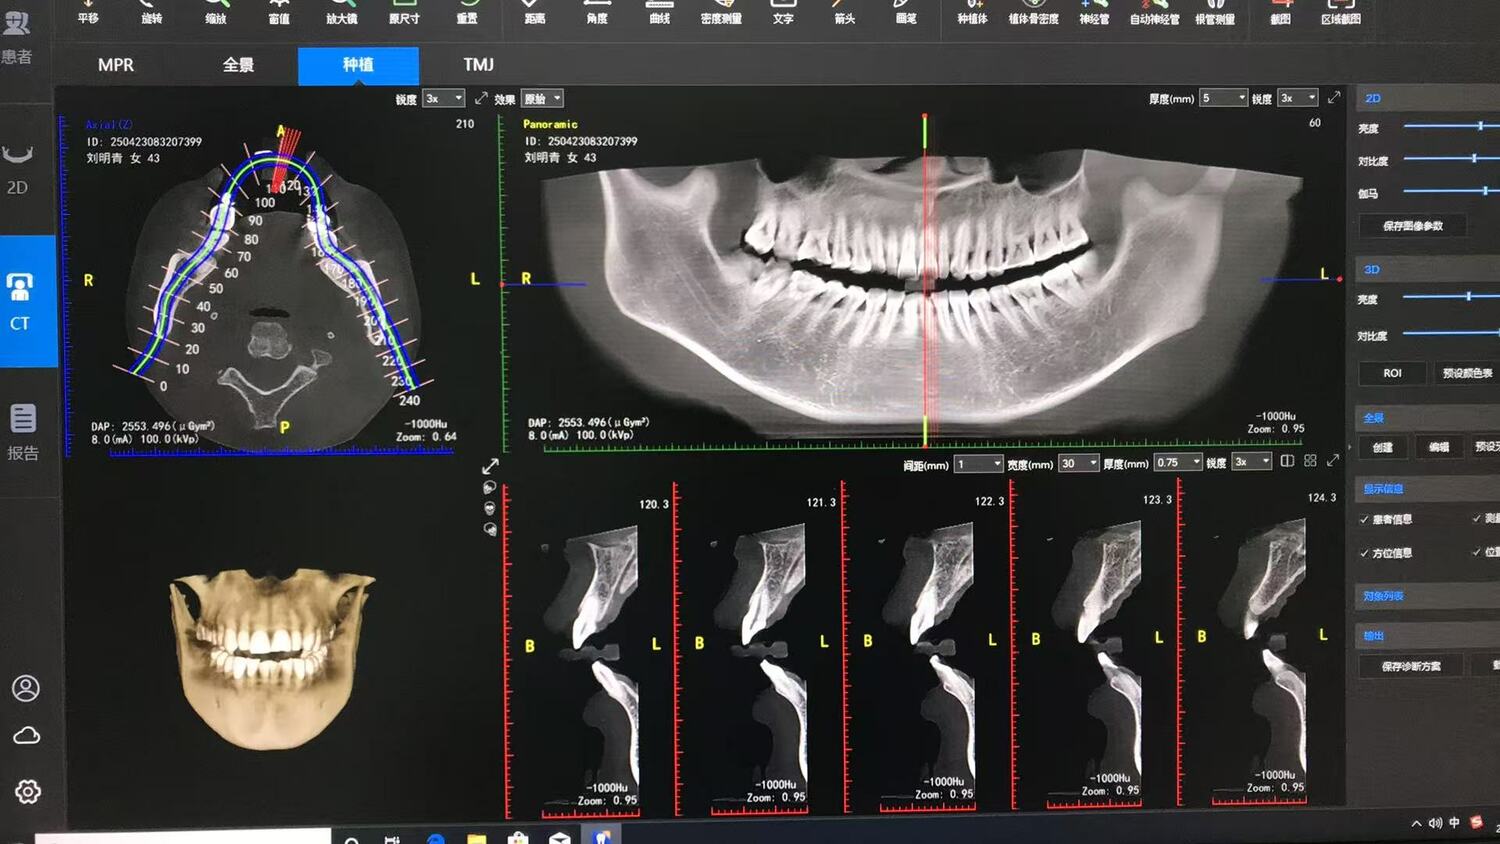1500x844 pixels.
Task: Click the 保存图像参数 button
Action: 1412,226
